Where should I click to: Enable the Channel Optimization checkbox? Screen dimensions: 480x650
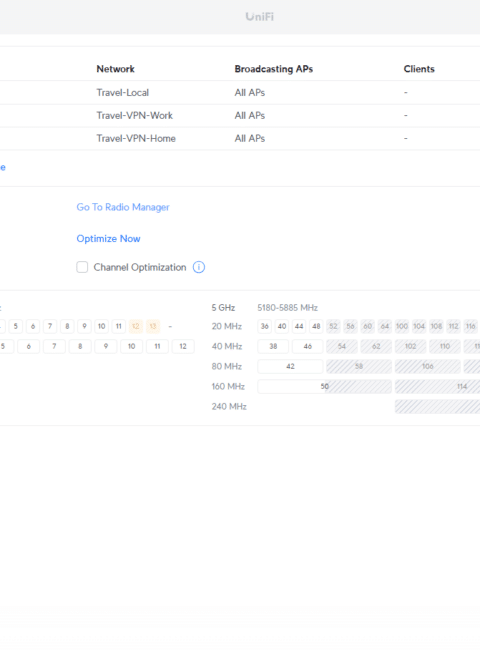coord(82,267)
